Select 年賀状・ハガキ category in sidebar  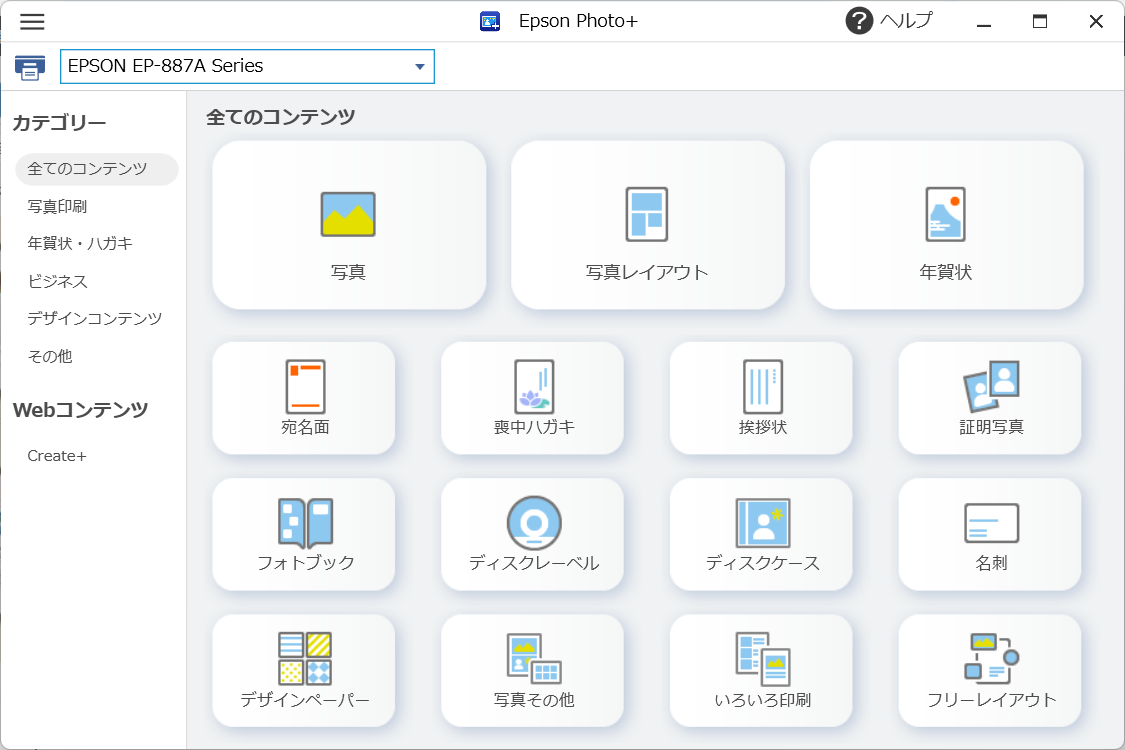[x=80, y=244]
